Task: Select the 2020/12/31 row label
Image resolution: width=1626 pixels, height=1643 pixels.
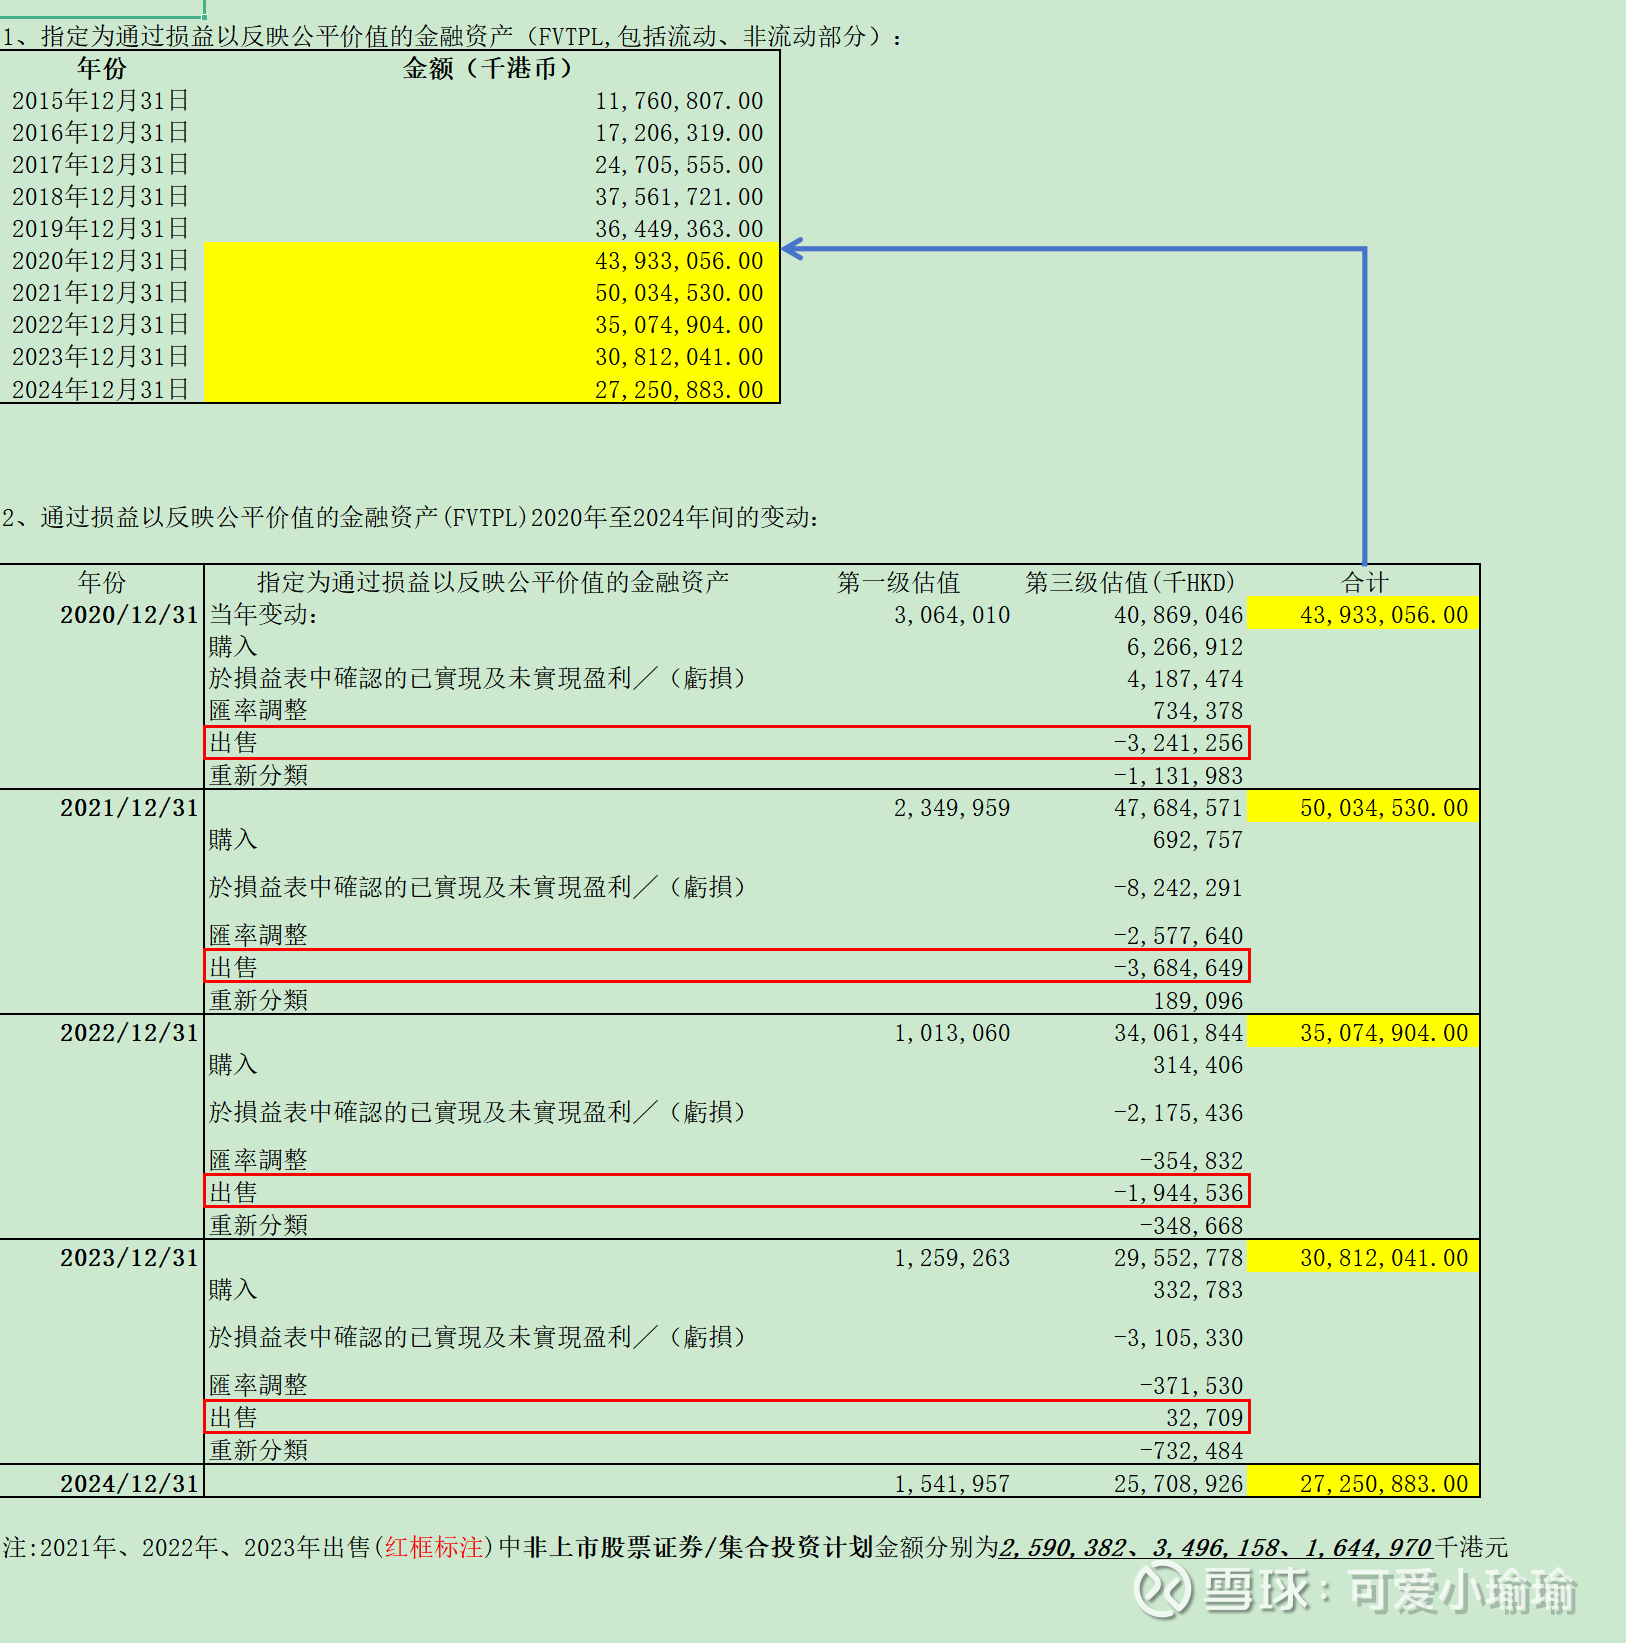Action: click(x=130, y=615)
